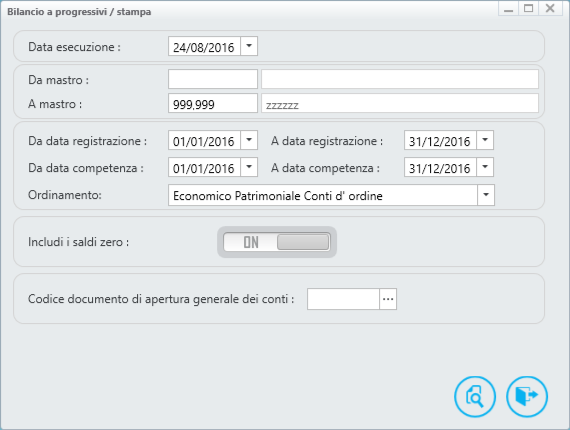Open A data competenza calendar dropdown

tap(485, 167)
